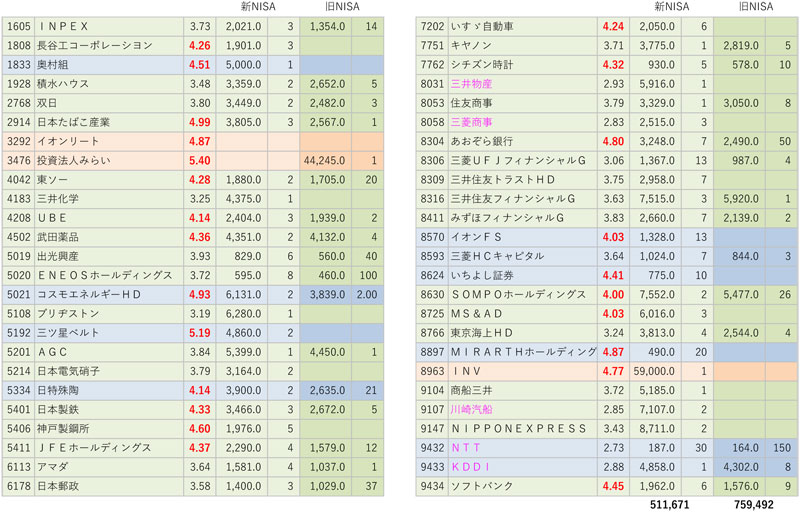Click the 三井住友フィナンシャルＧ cell
This screenshot has width=800, height=512.
pos(522,199)
